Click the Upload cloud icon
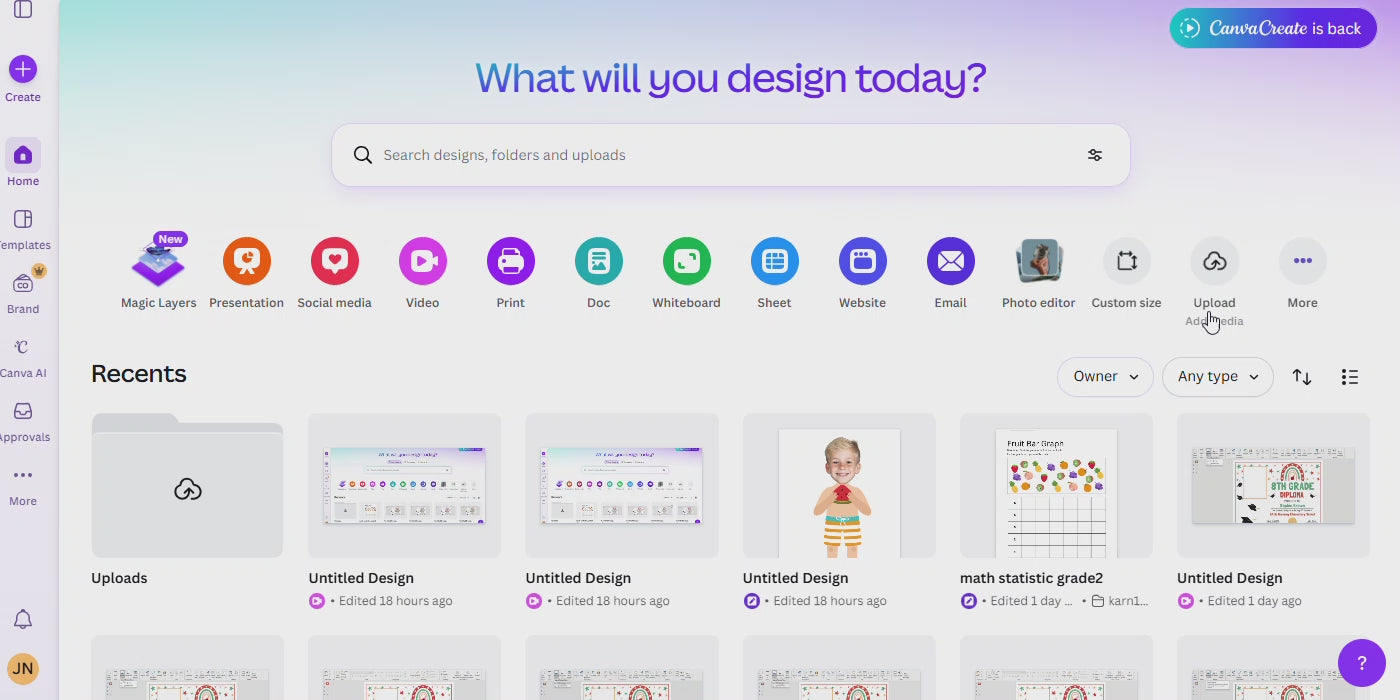 (1214, 262)
